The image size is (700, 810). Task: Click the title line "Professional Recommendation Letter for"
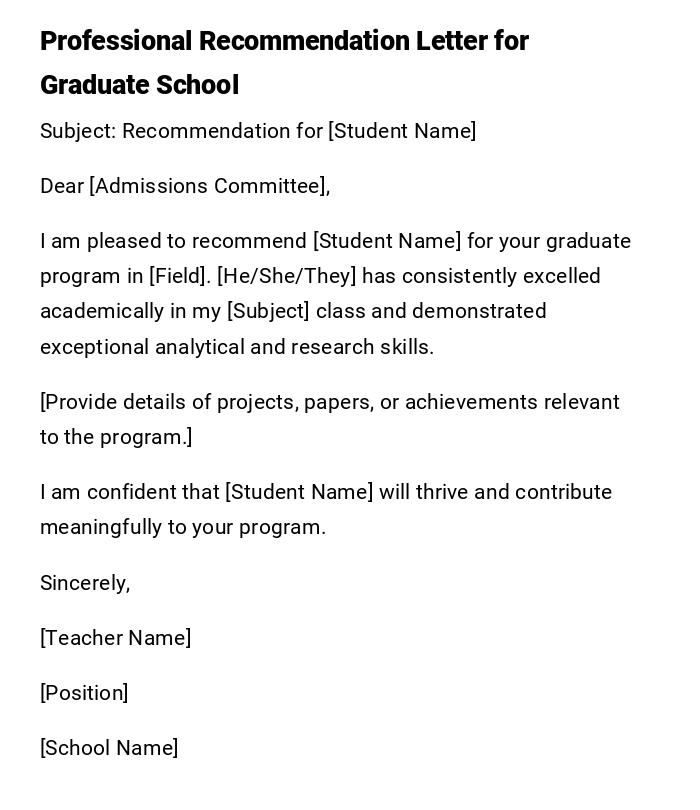pyautogui.click(x=284, y=41)
